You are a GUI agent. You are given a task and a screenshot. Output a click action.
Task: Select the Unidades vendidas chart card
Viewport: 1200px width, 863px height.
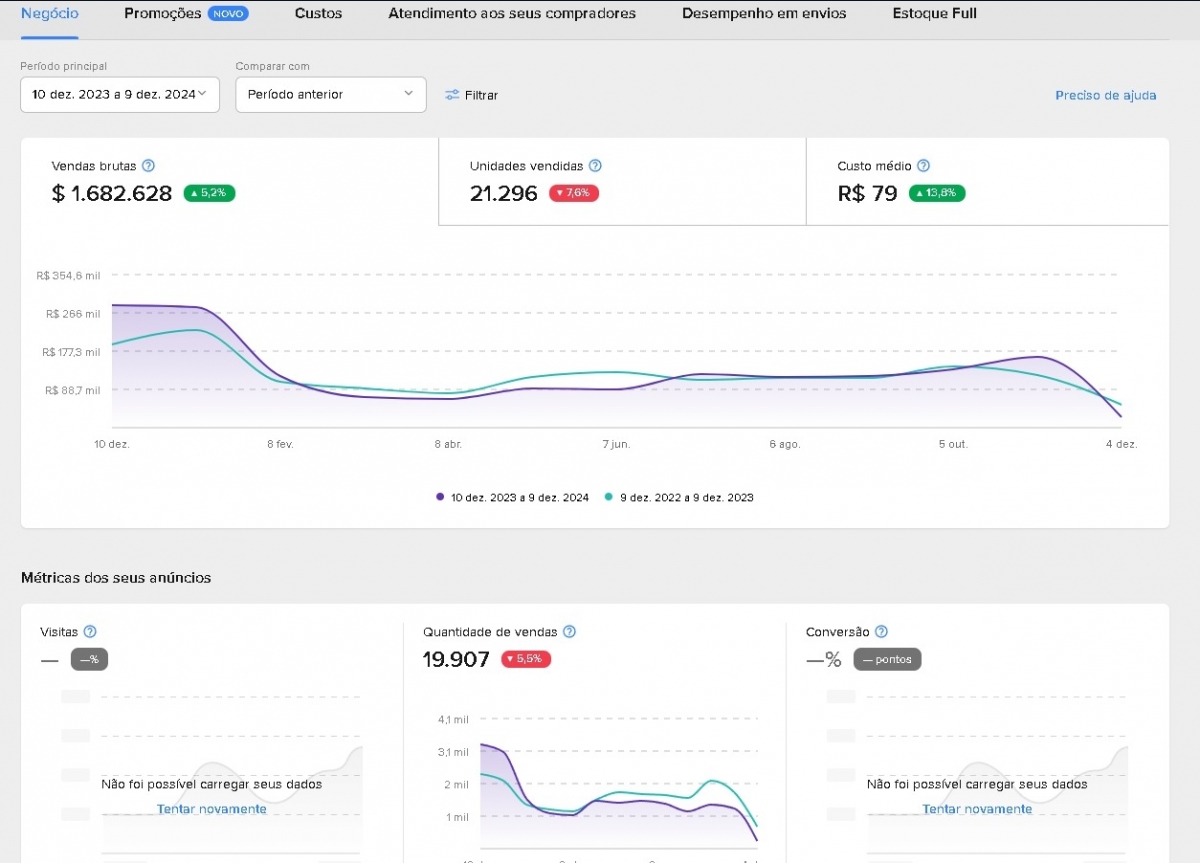pos(622,182)
